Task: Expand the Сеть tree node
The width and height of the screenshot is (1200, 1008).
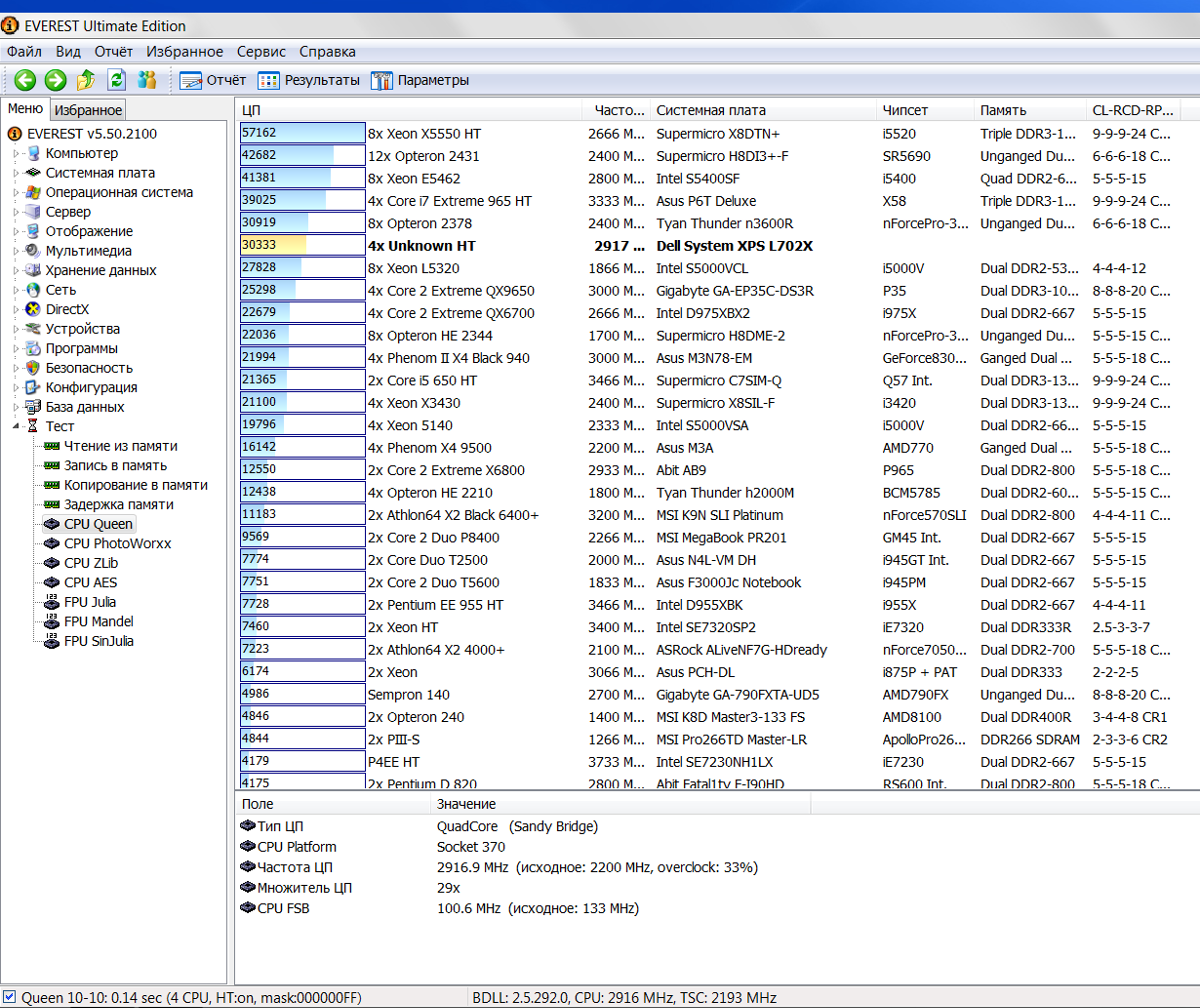Action: tap(16, 290)
